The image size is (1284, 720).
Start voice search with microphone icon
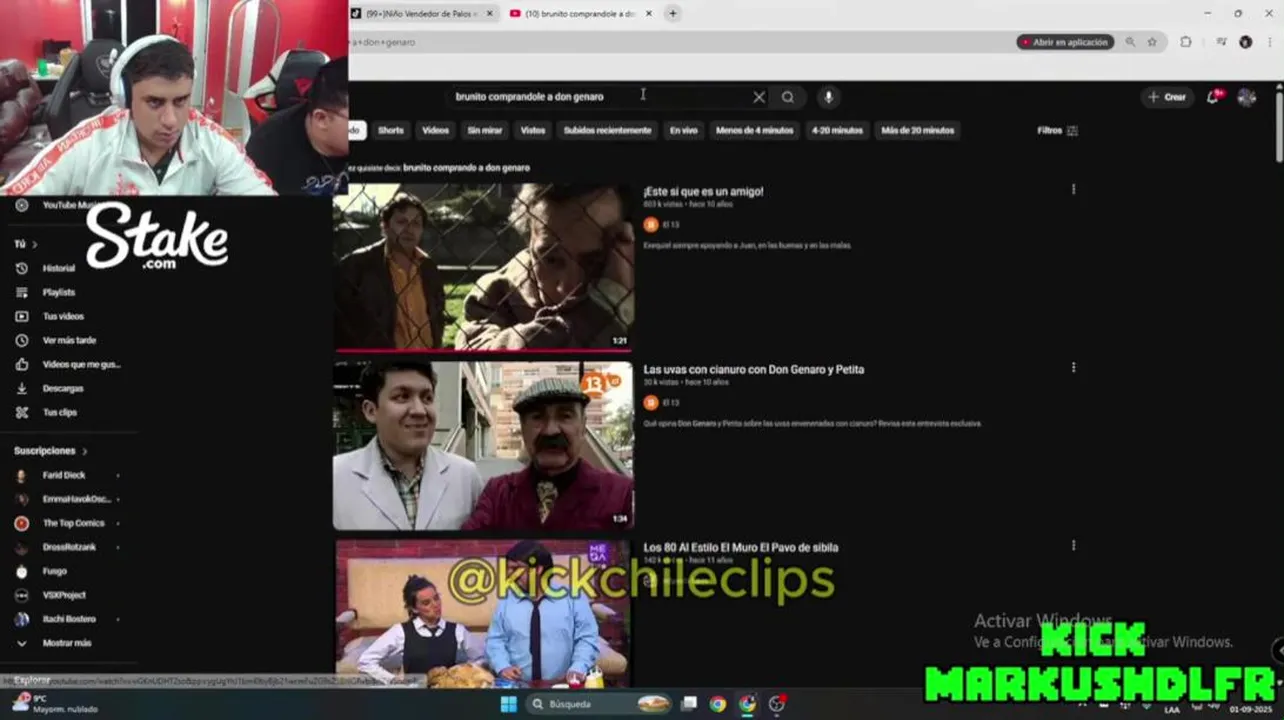(x=828, y=97)
